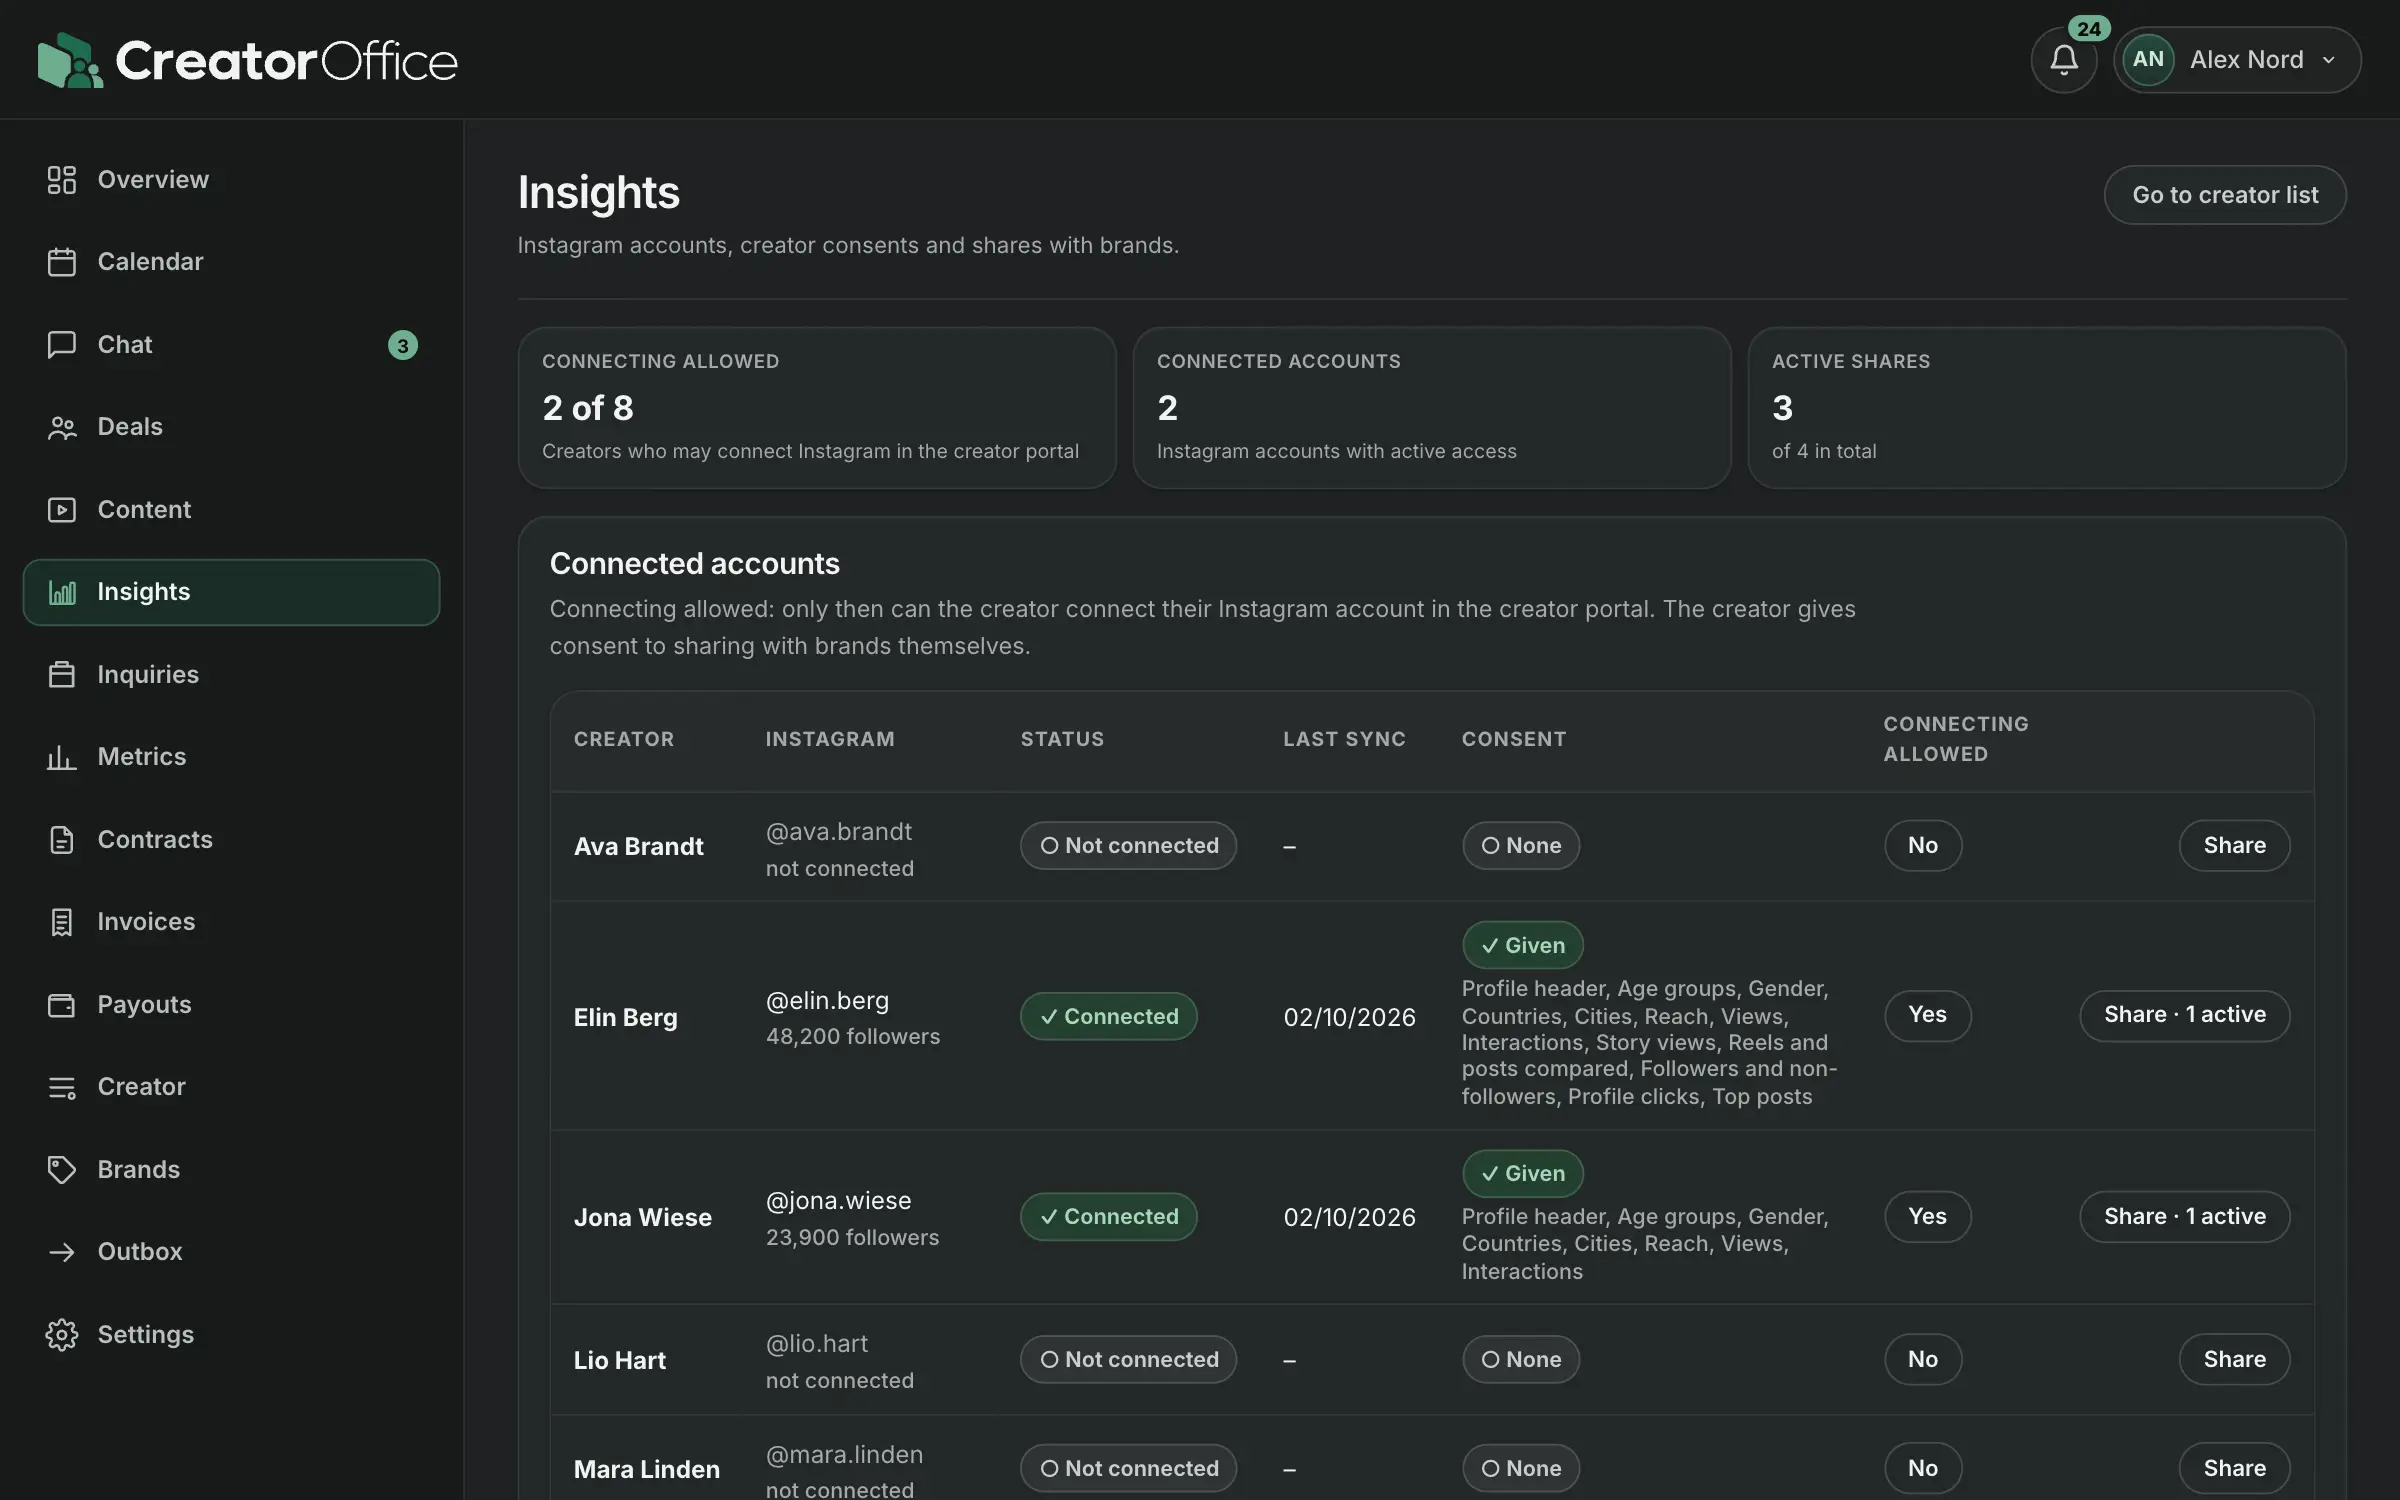Click the Overview grid icon
2400x1500 pixels.
(x=62, y=180)
